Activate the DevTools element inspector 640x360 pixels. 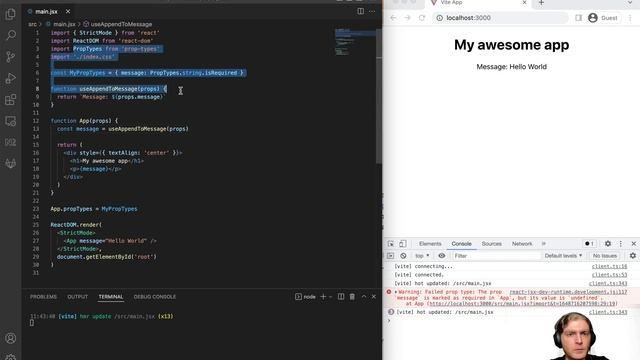tap(391, 244)
